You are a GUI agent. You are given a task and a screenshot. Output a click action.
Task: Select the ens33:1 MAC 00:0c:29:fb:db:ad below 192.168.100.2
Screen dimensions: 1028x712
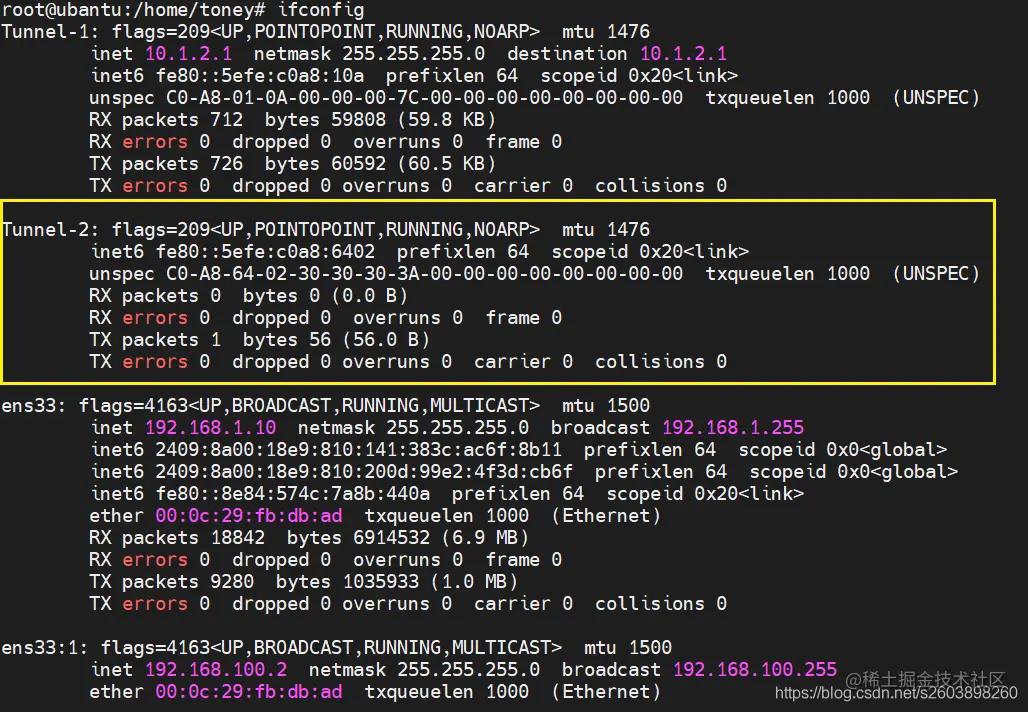pos(248,692)
